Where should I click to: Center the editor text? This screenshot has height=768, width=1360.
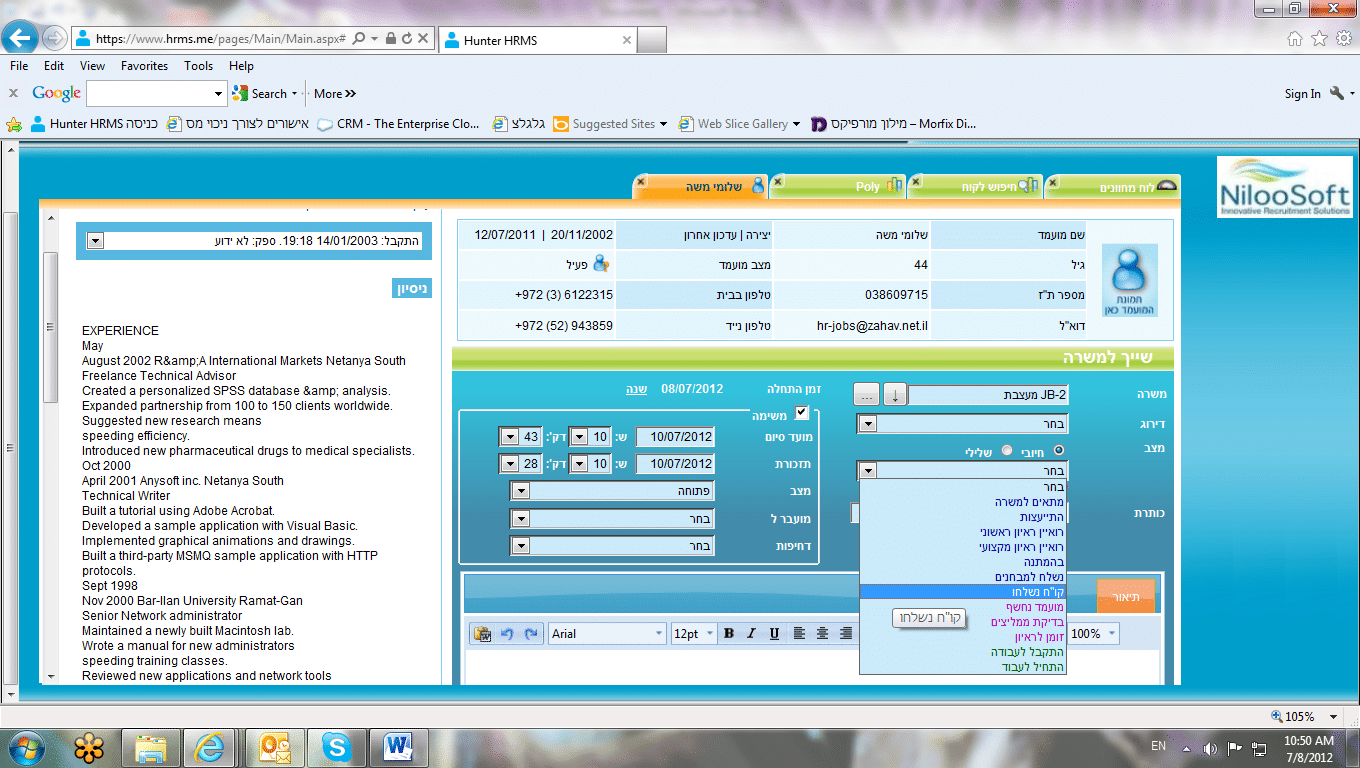click(823, 633)
